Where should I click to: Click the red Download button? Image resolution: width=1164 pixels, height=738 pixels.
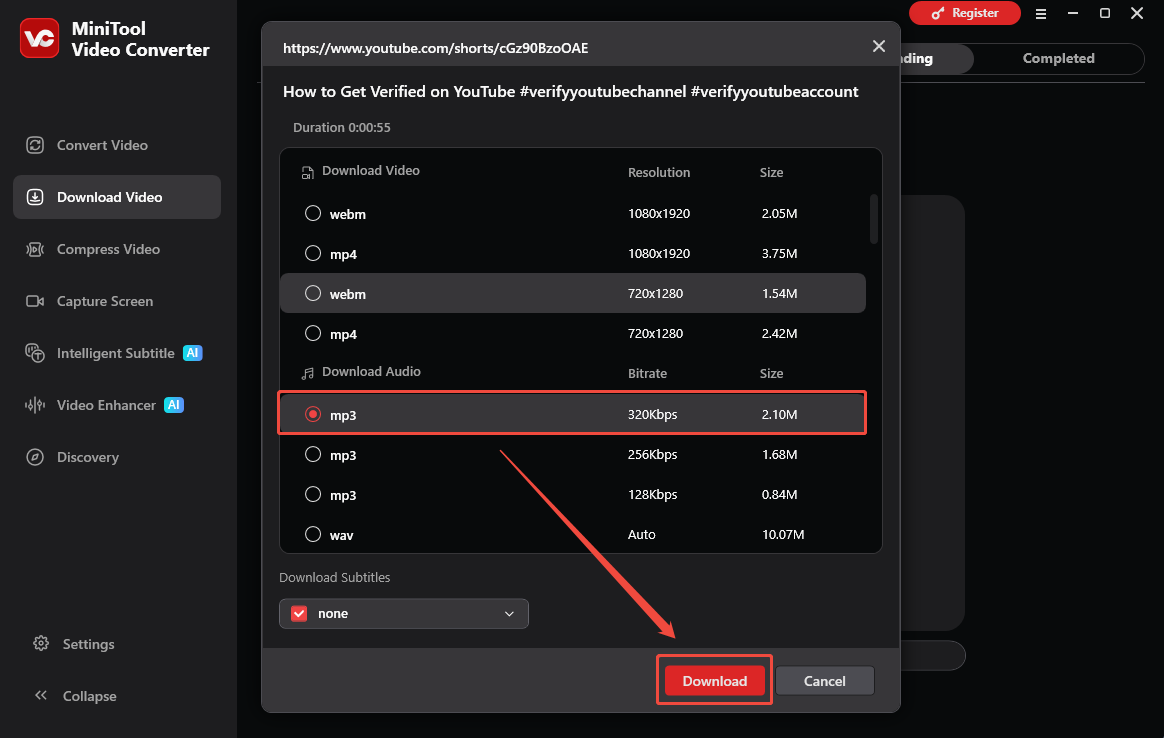(714, 681)
